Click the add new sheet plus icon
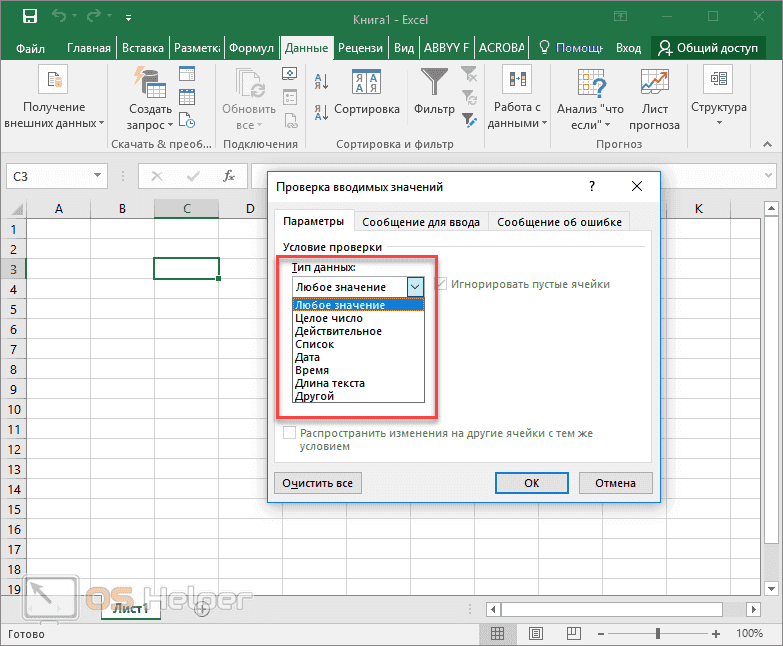783x646 pixels. tap(202, 608)
